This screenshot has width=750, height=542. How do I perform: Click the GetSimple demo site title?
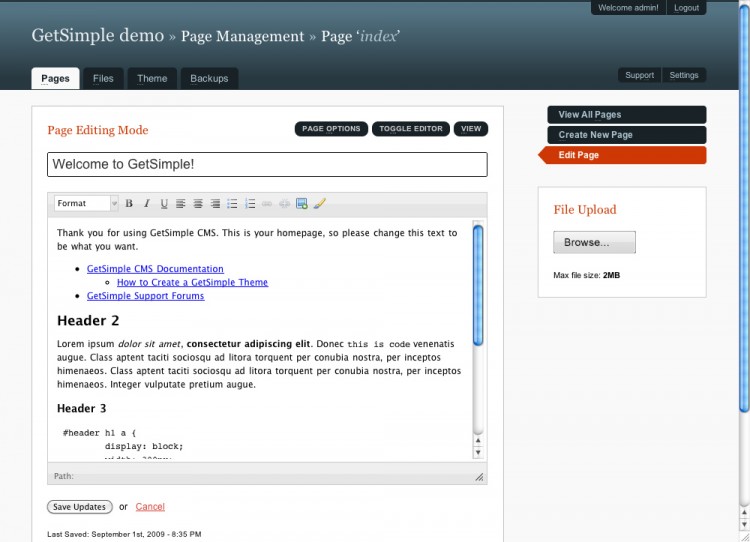tap(98, 35)
